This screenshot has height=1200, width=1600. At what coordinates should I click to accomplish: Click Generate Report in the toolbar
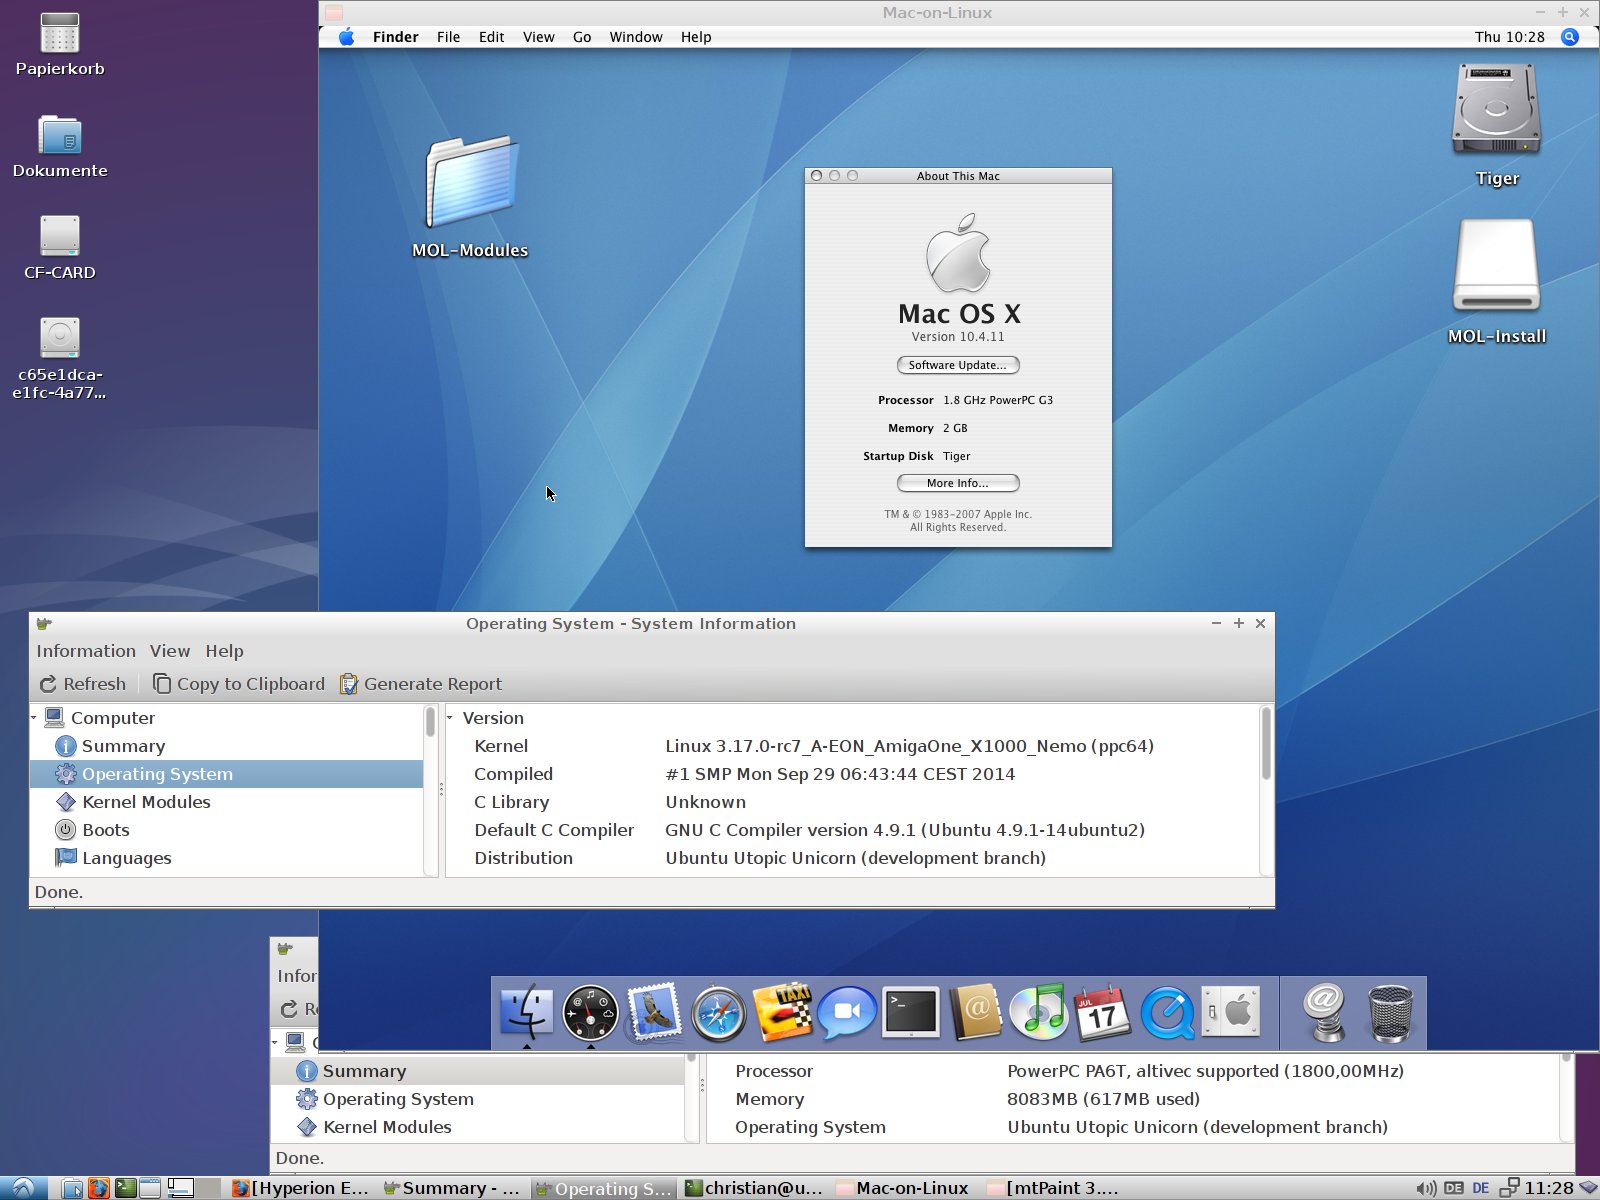point(421,684)
